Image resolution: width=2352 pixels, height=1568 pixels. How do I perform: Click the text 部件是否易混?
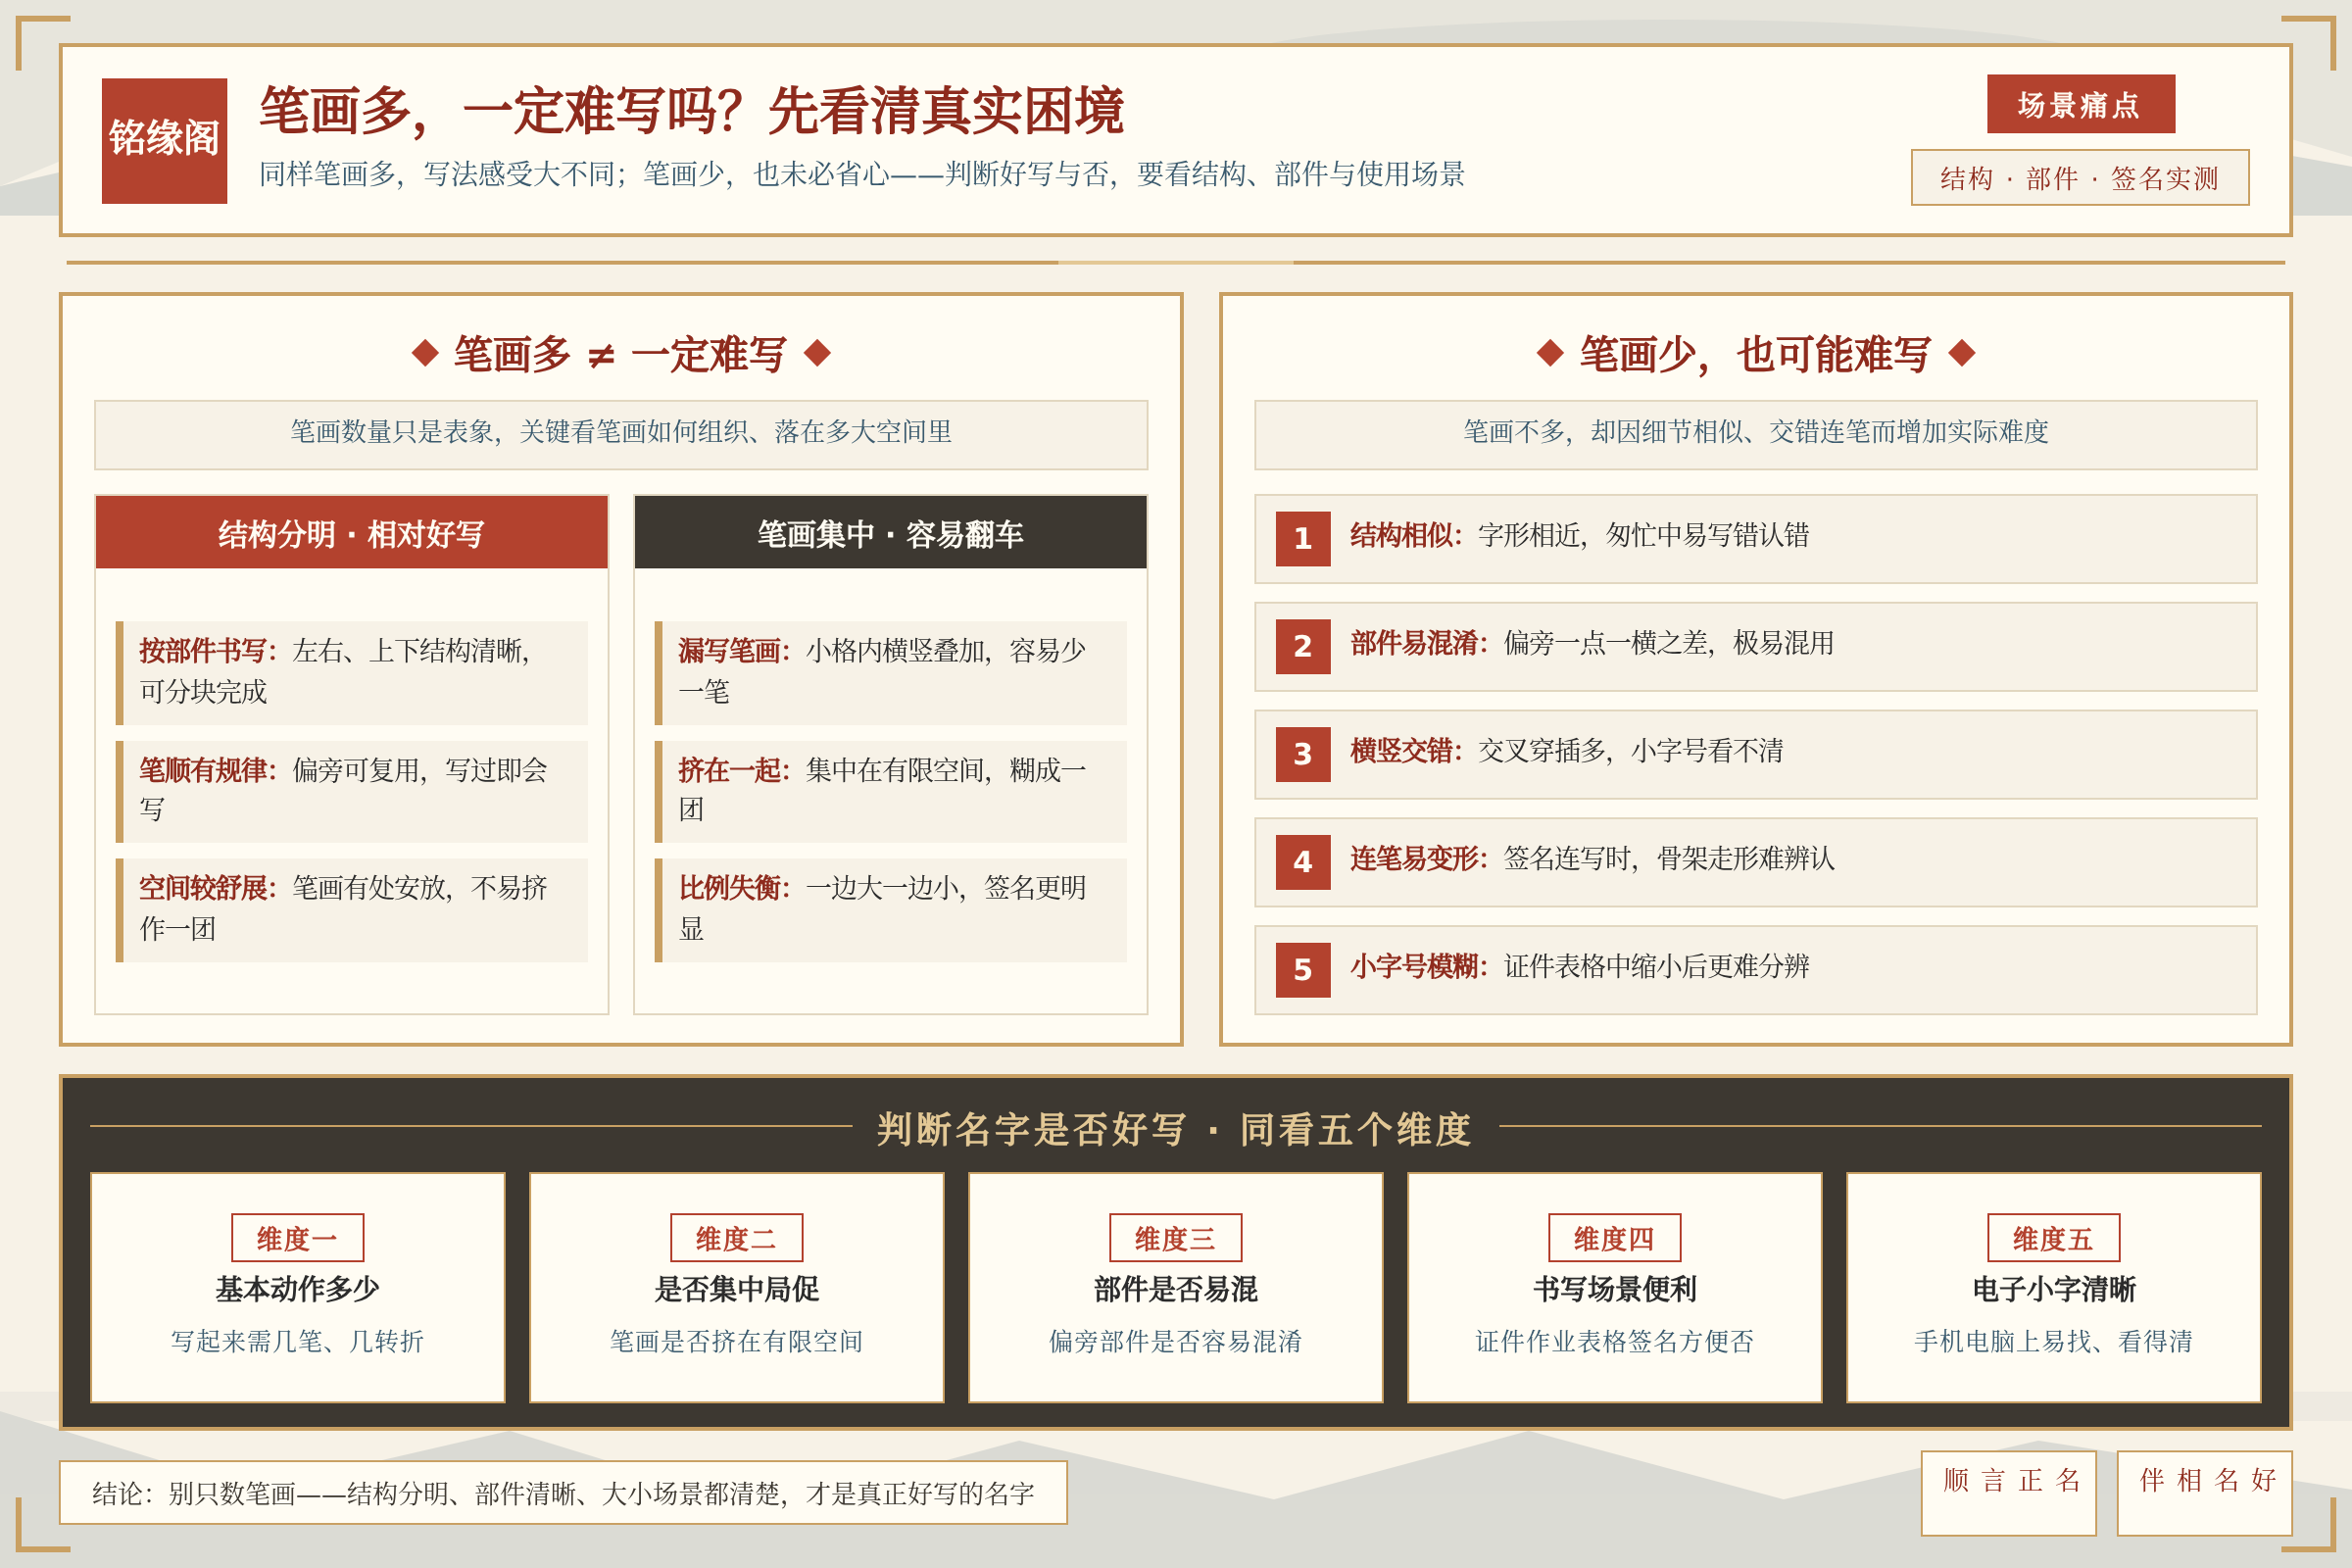pos(1176,1289)
